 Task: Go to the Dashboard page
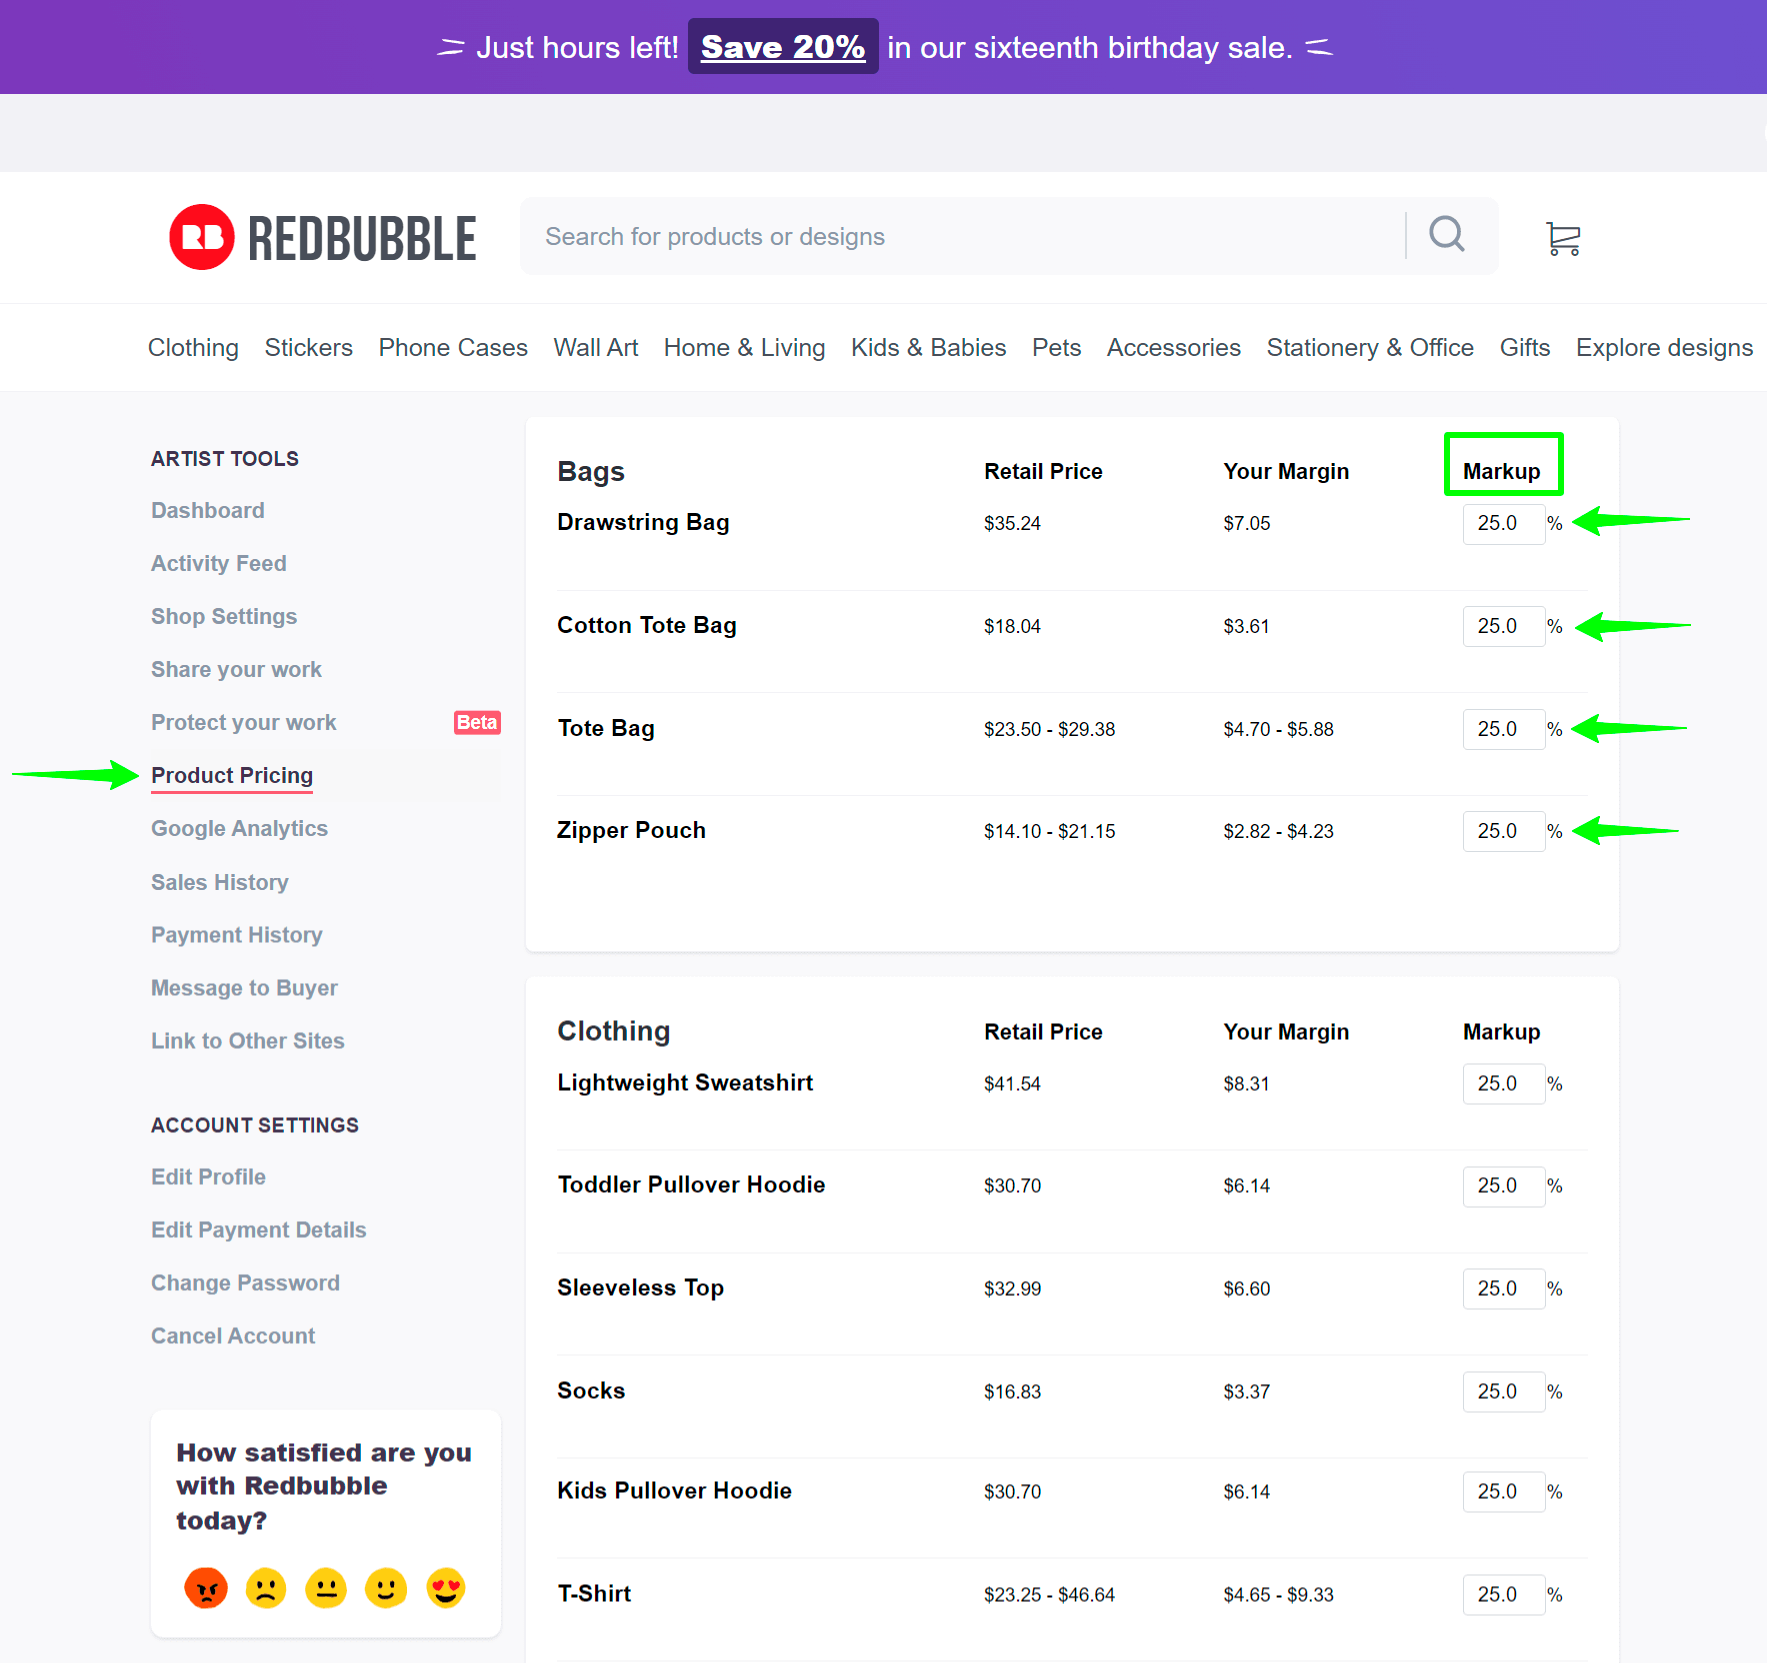pos(208,510)
